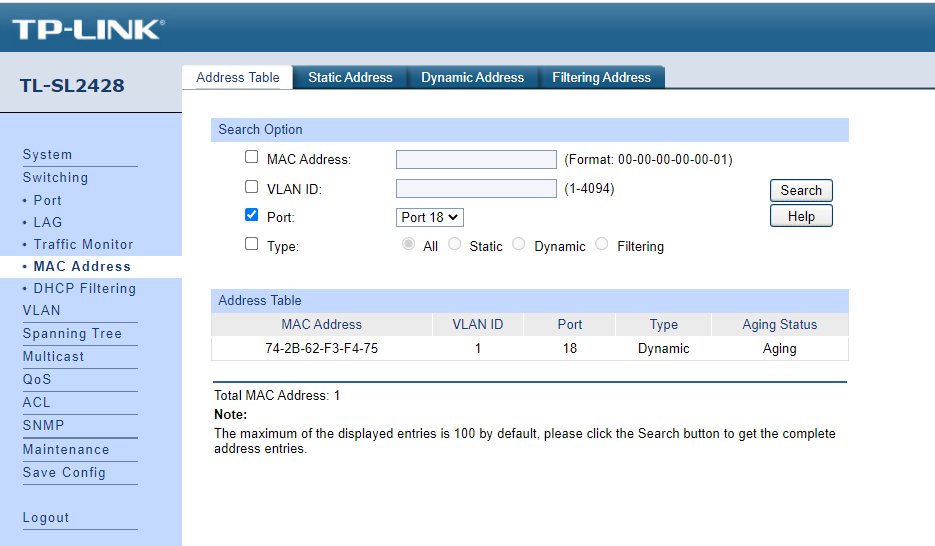
Task: Enable the MAC Address search checkbox
Action: pos(252,157)
